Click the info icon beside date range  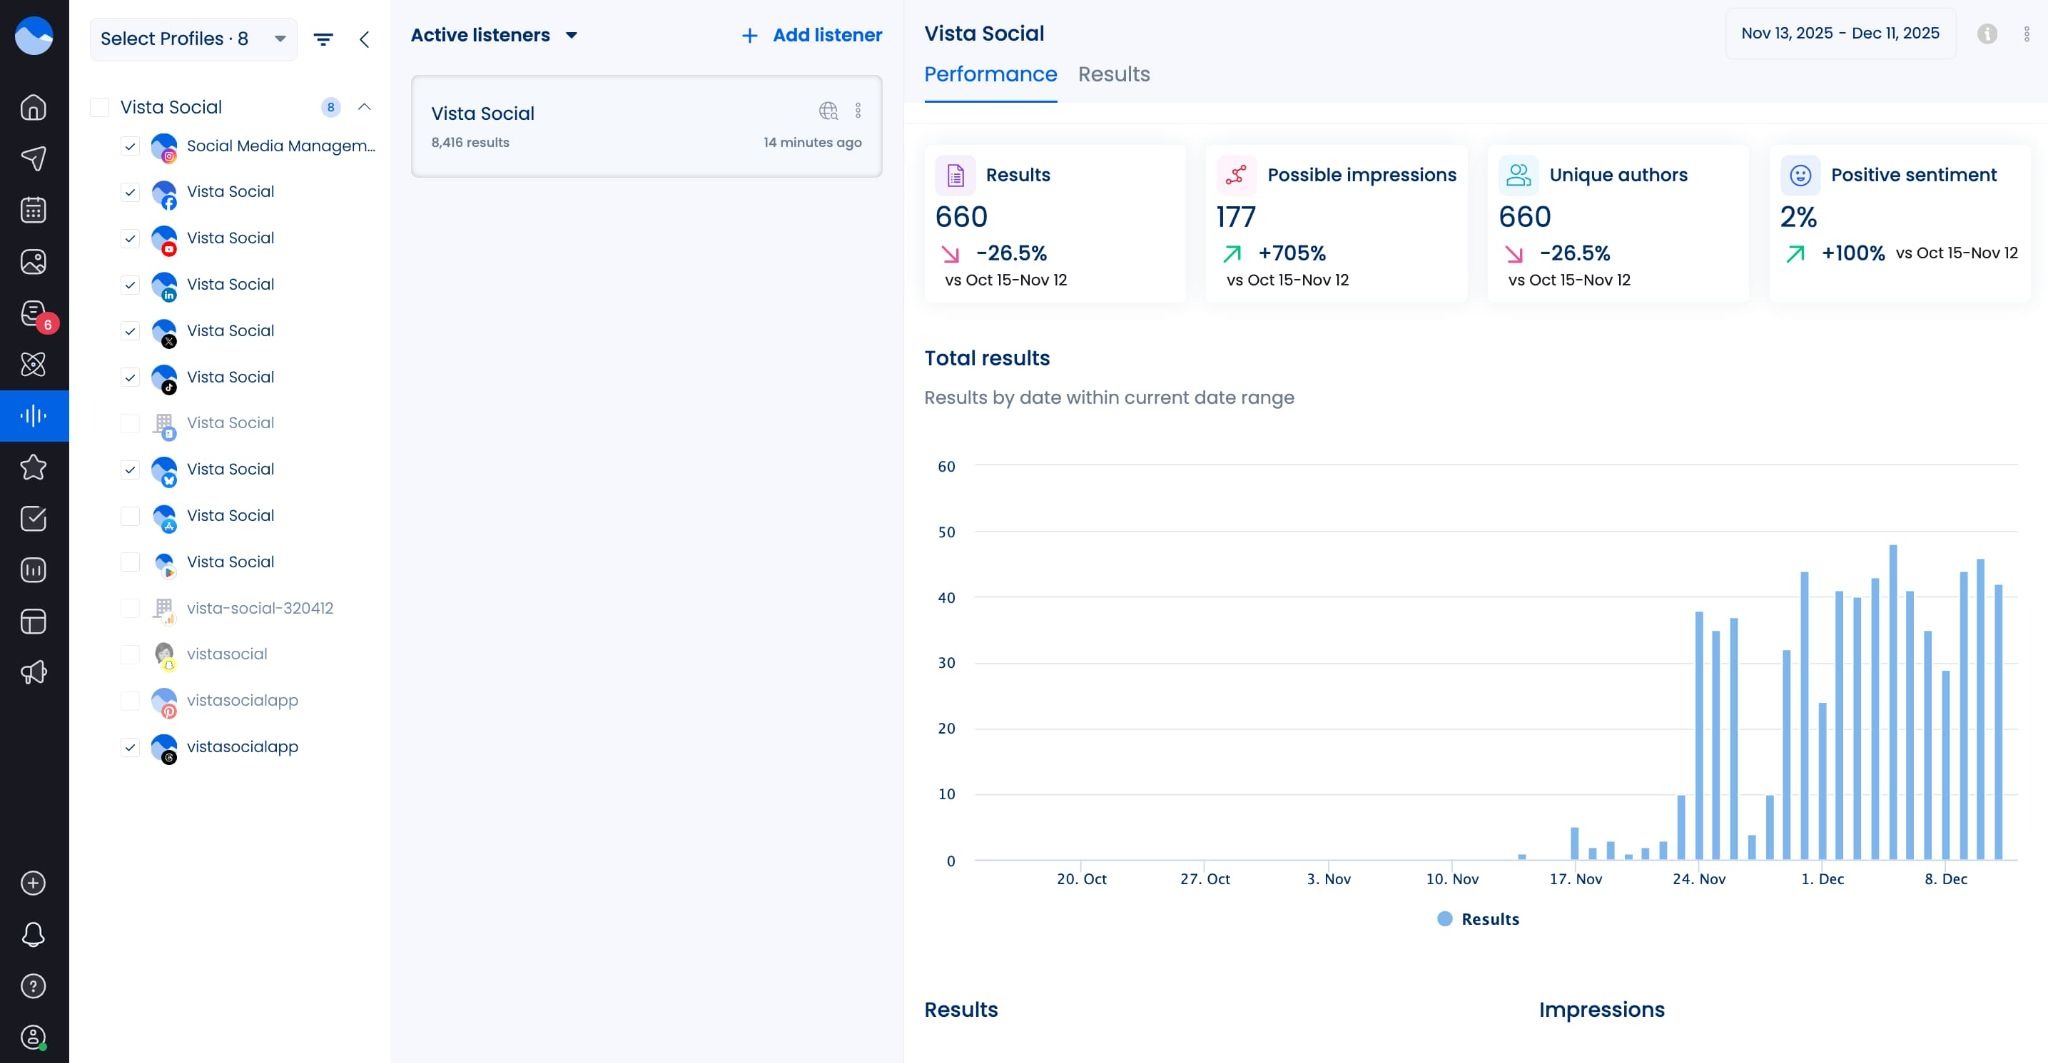click(1987, 34)
